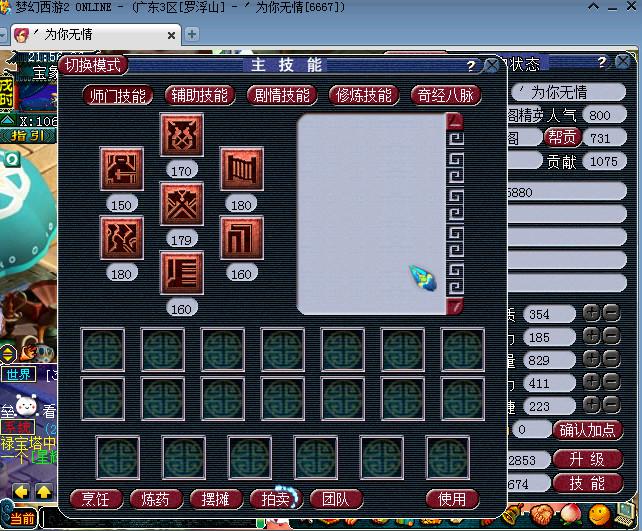642x531 pixels.
Task: Click the skill description scrollbar track
Action: [x=455, y=213]
